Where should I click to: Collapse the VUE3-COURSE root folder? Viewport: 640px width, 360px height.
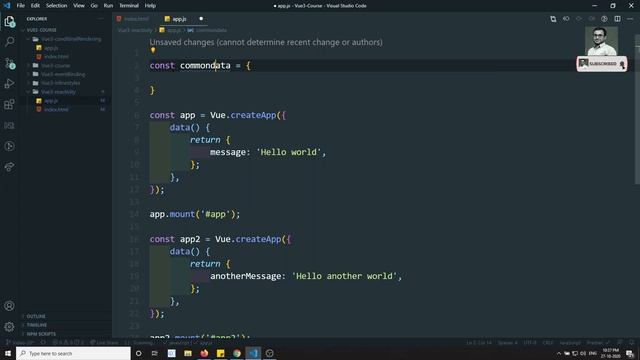[x=41, y=30]
